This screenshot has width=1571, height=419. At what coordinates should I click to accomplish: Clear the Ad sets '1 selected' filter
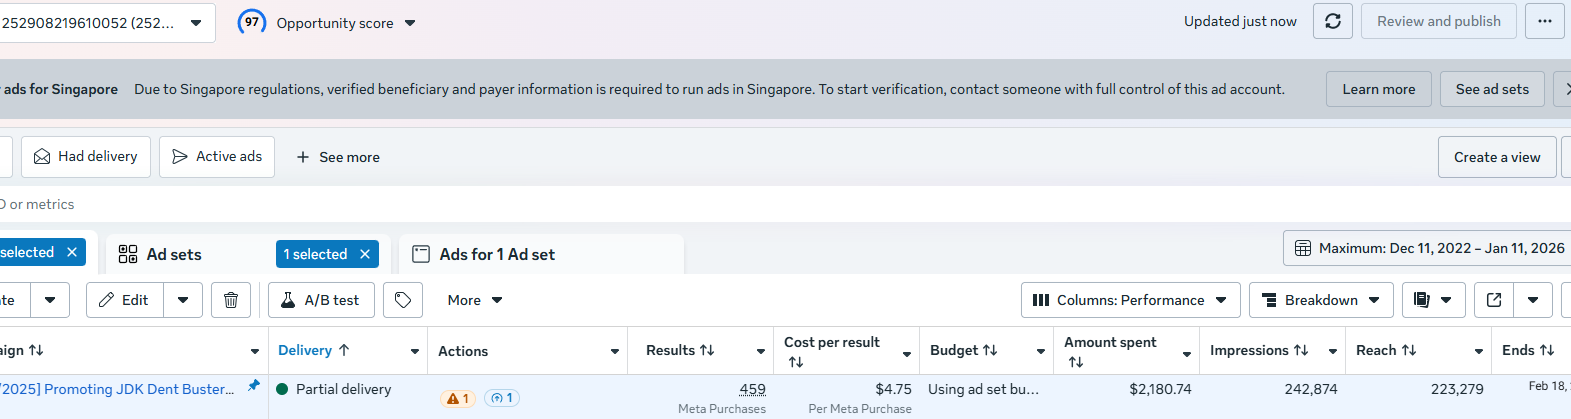pos(365,254)
